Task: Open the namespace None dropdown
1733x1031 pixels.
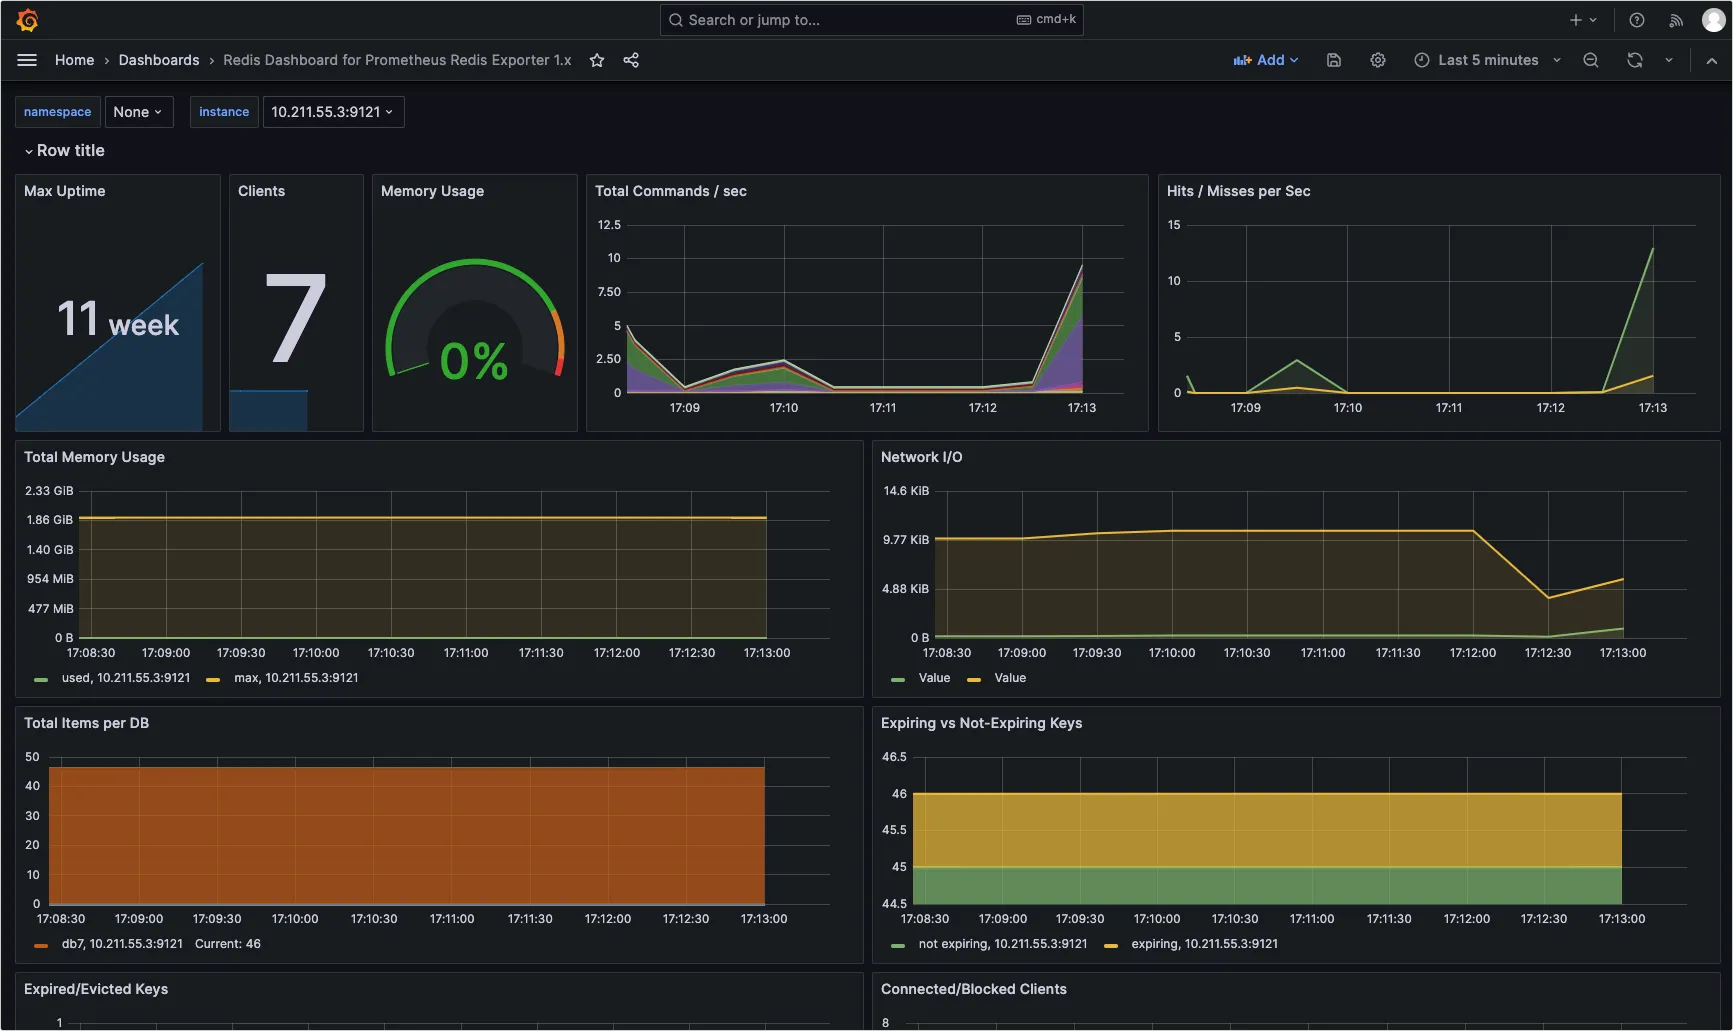Action: tap(138, 112)
